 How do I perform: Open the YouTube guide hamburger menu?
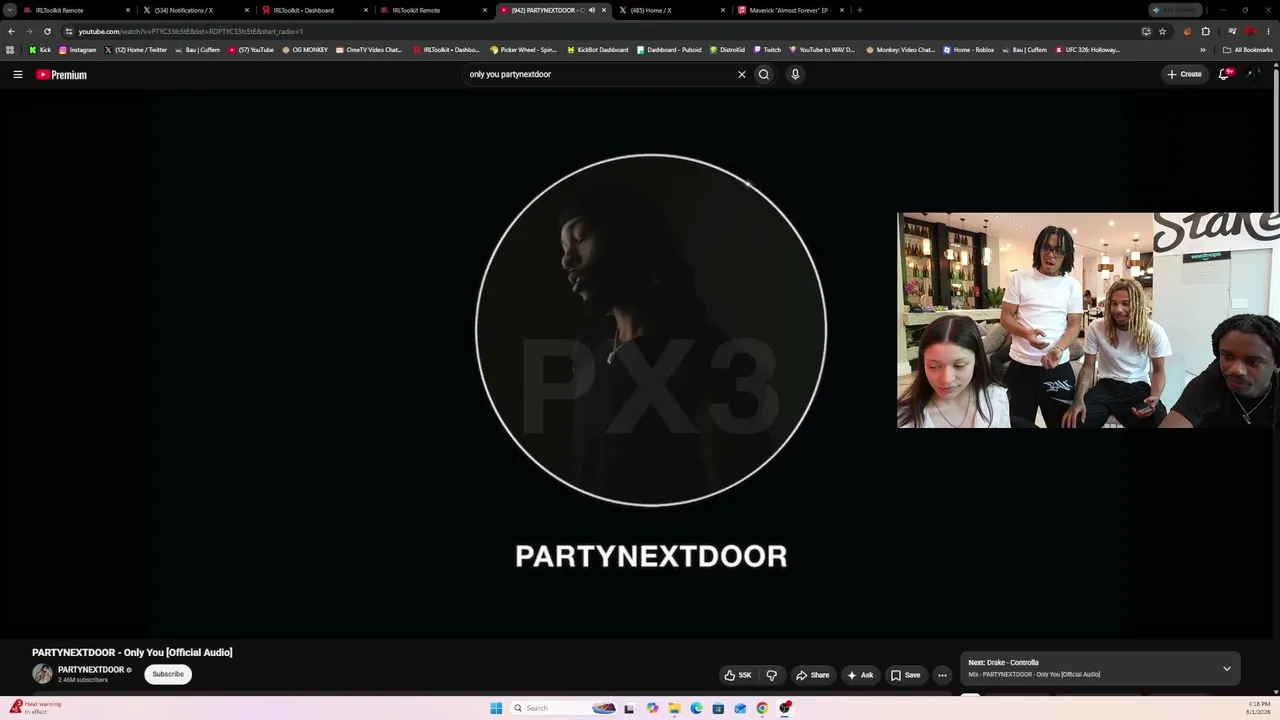tap(18, 74)
